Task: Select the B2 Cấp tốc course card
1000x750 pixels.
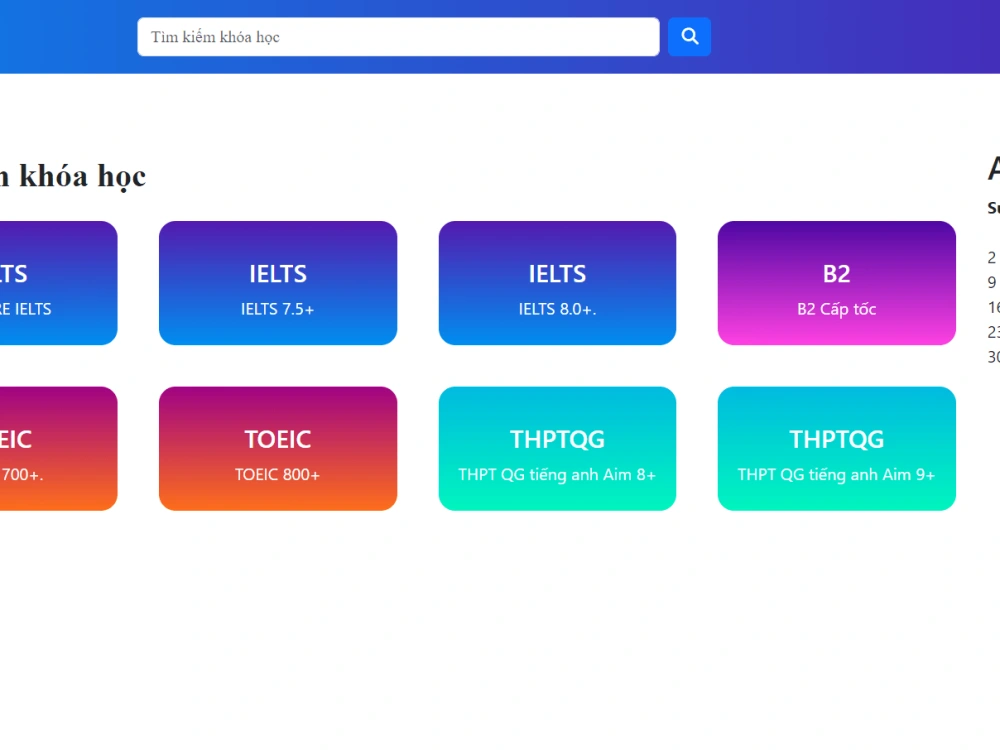Action: coord(836,283)
